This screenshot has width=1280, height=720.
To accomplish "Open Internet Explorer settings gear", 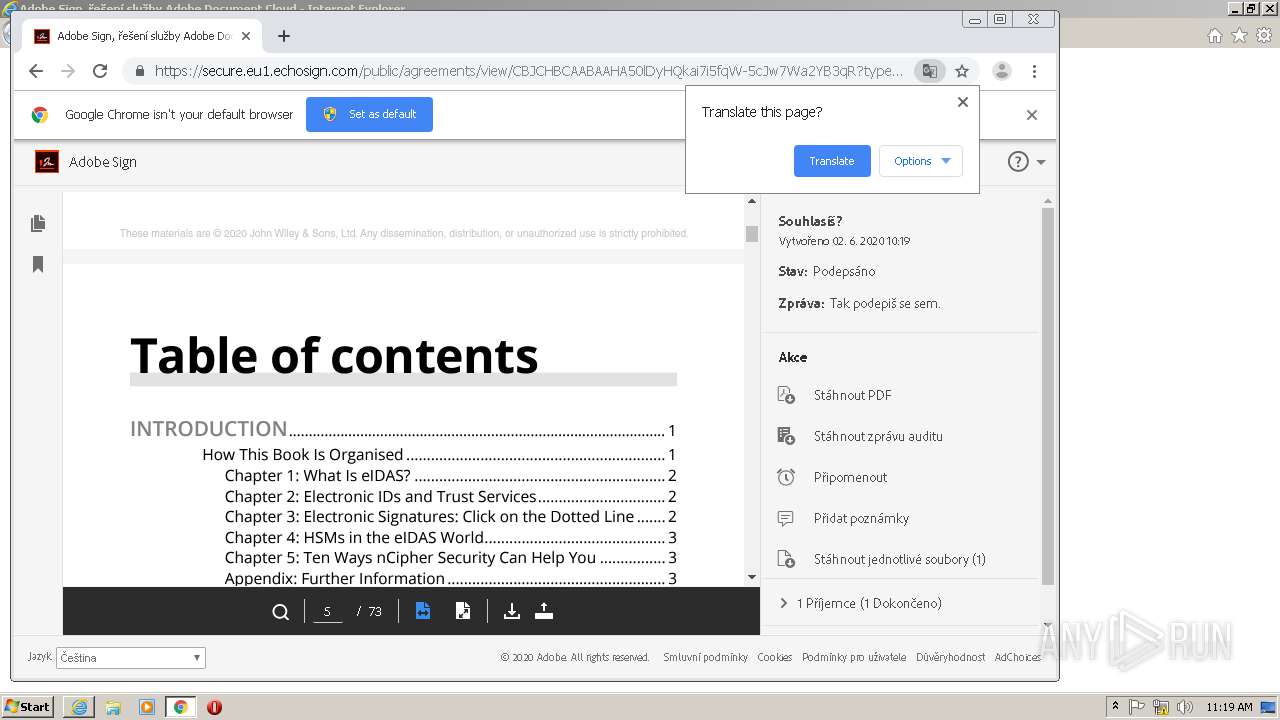I will [x=1263, y=36].
